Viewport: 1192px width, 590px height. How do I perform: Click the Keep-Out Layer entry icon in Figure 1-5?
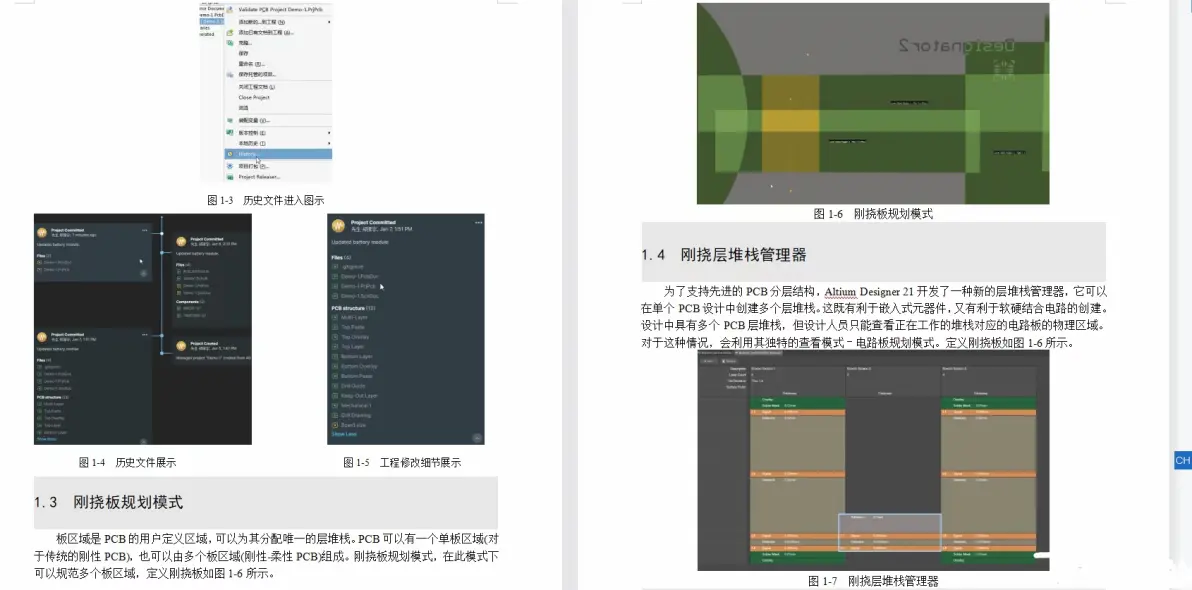click(334, 396)
